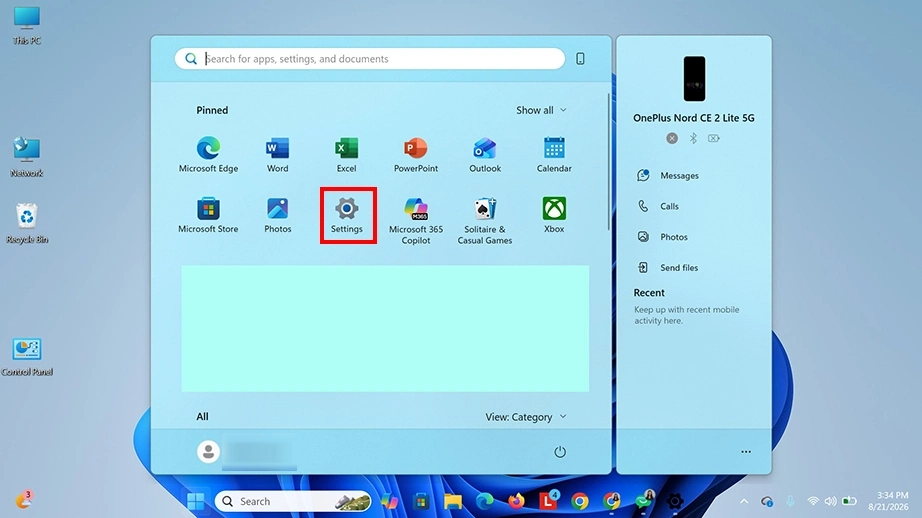Open File Explorer from the taskbar
The width and height of the screenshot is (922, 518).
(x=453, y=502)
